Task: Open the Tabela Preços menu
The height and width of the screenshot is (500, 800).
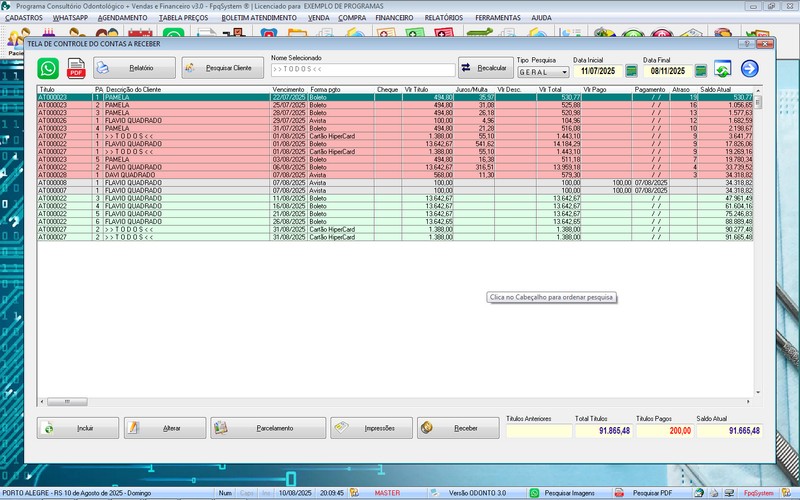Action: point(184,18)
